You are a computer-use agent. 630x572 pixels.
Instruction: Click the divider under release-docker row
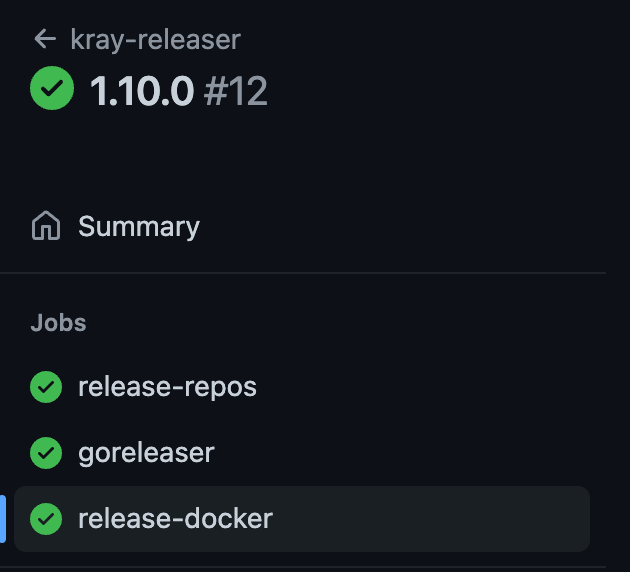point(303,567)
